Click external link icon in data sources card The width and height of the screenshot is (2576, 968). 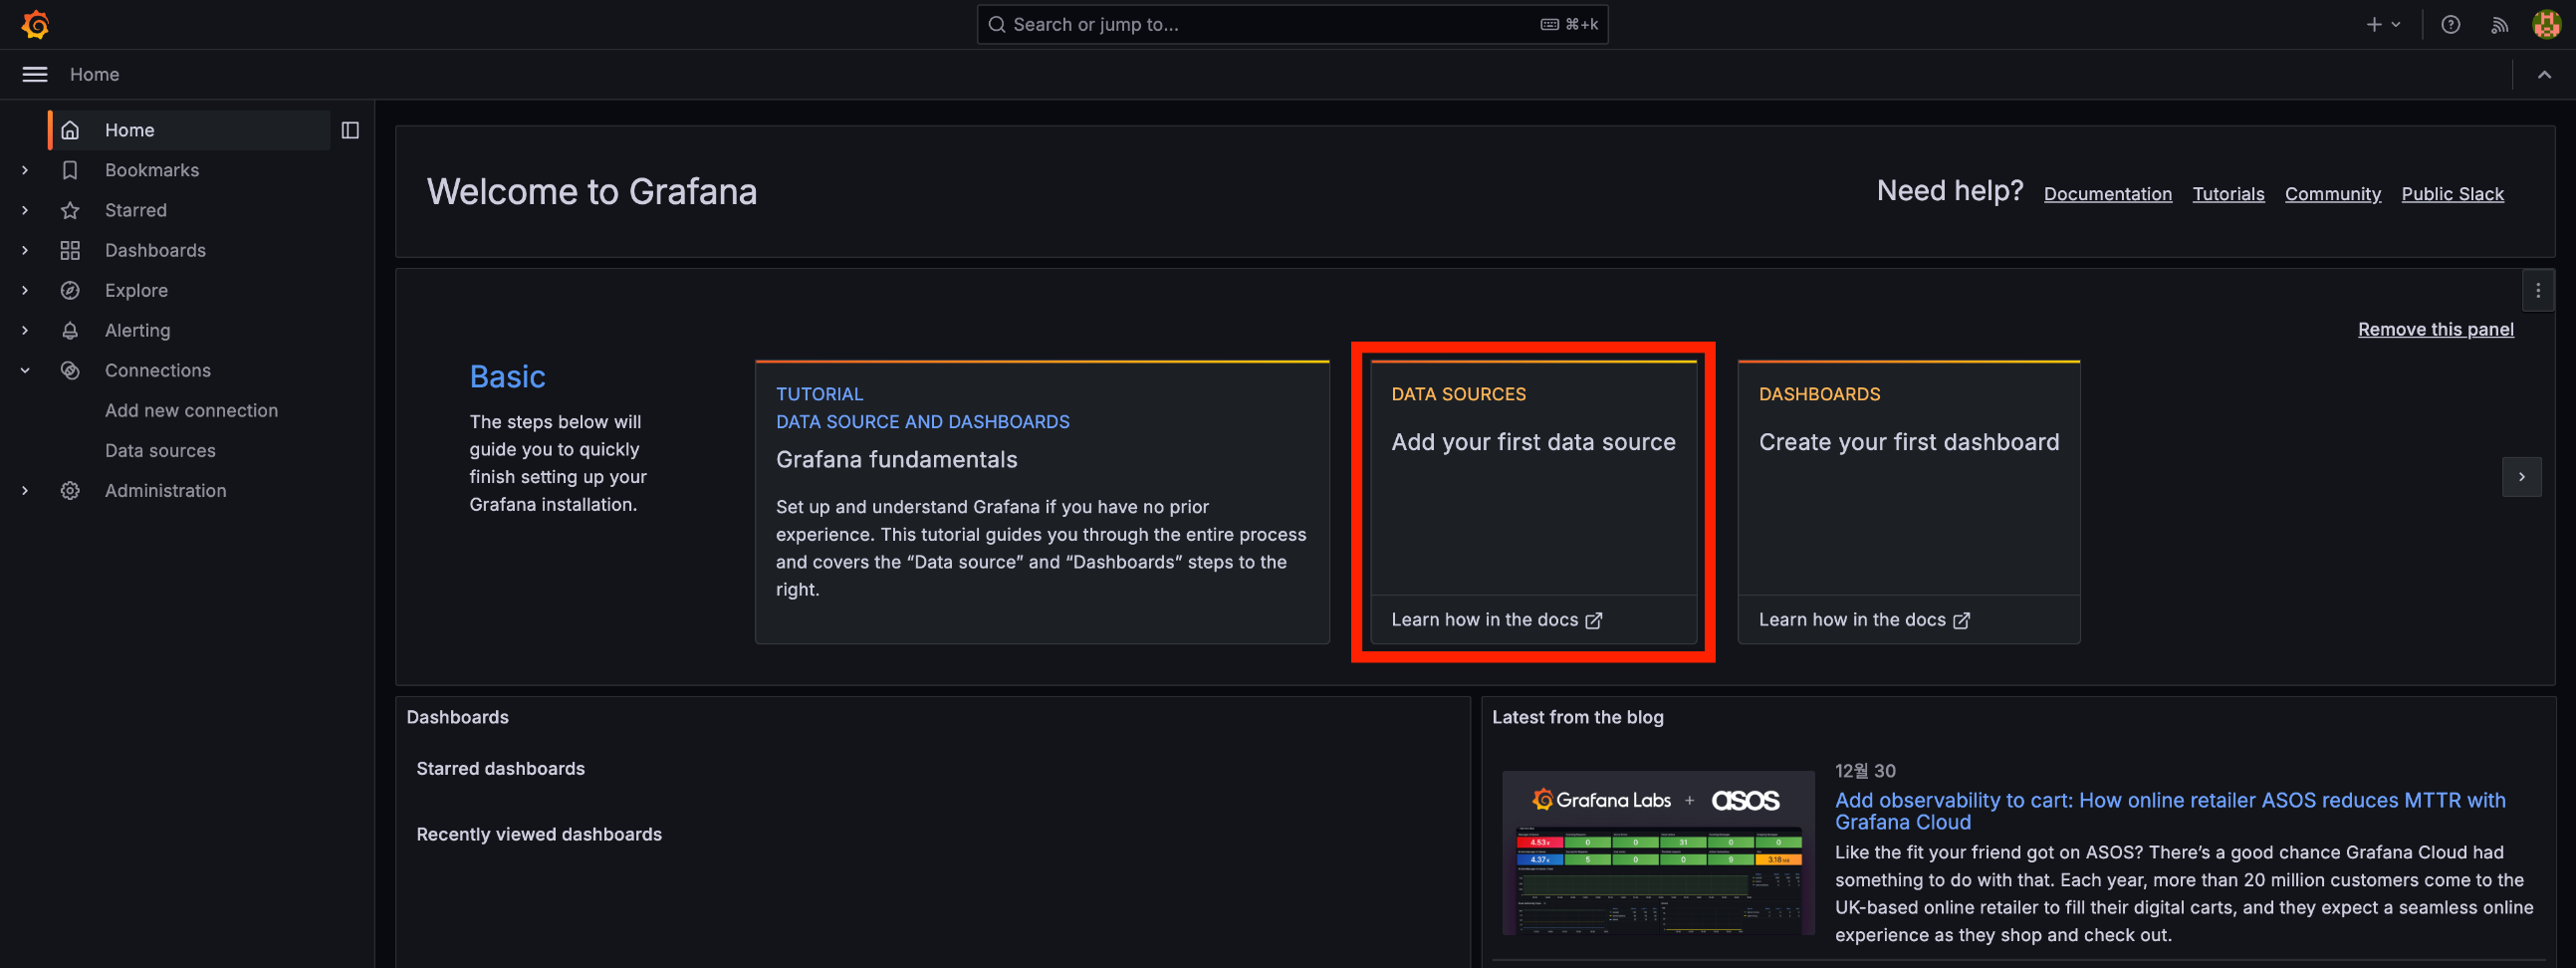pyautogui.click(x=1594, y=620)
